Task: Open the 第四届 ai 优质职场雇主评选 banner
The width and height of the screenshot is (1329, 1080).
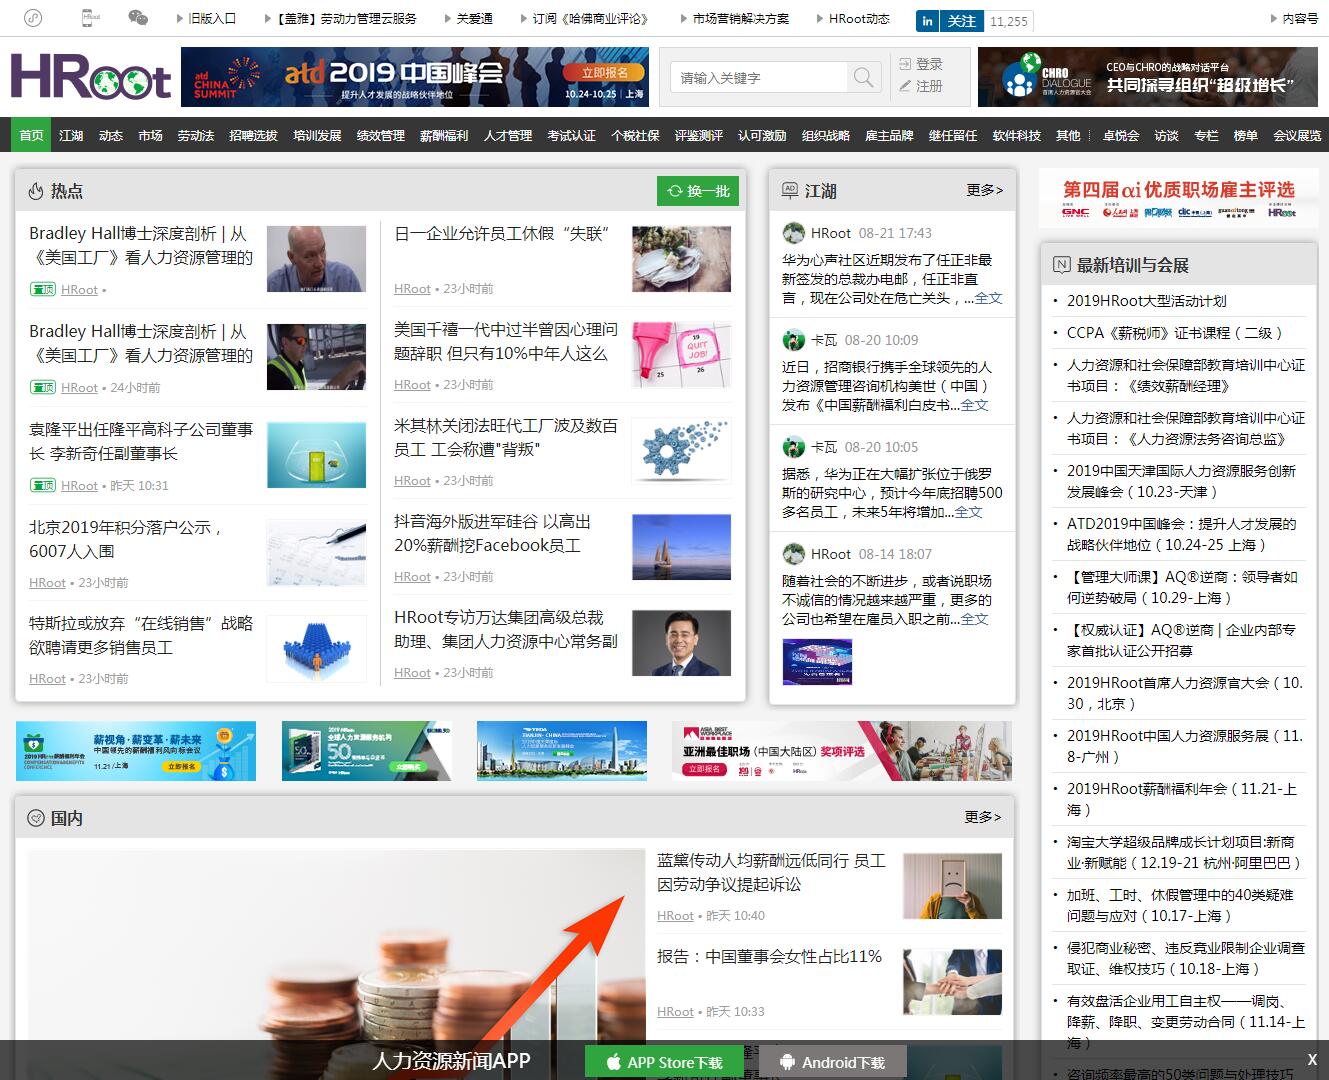Action: pyautogui.click(x=1178, y=198)
